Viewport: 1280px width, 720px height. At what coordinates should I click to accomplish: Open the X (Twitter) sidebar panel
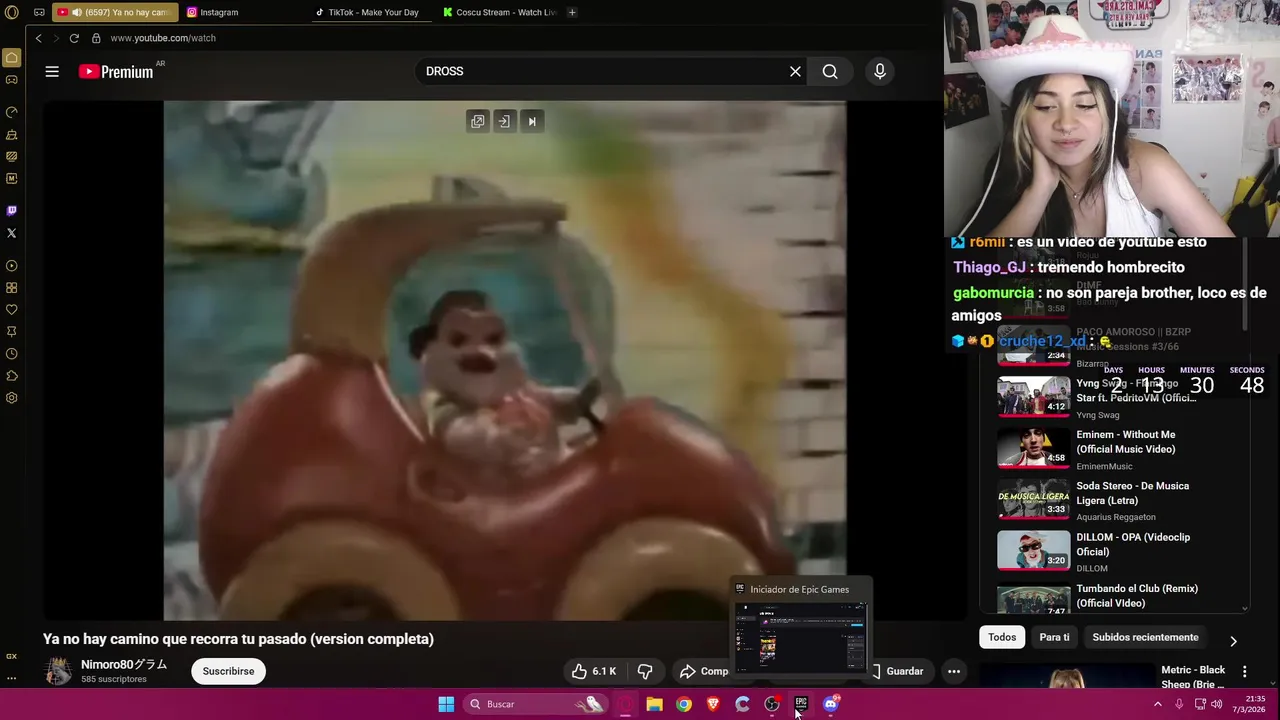click(x=11, y=233)
